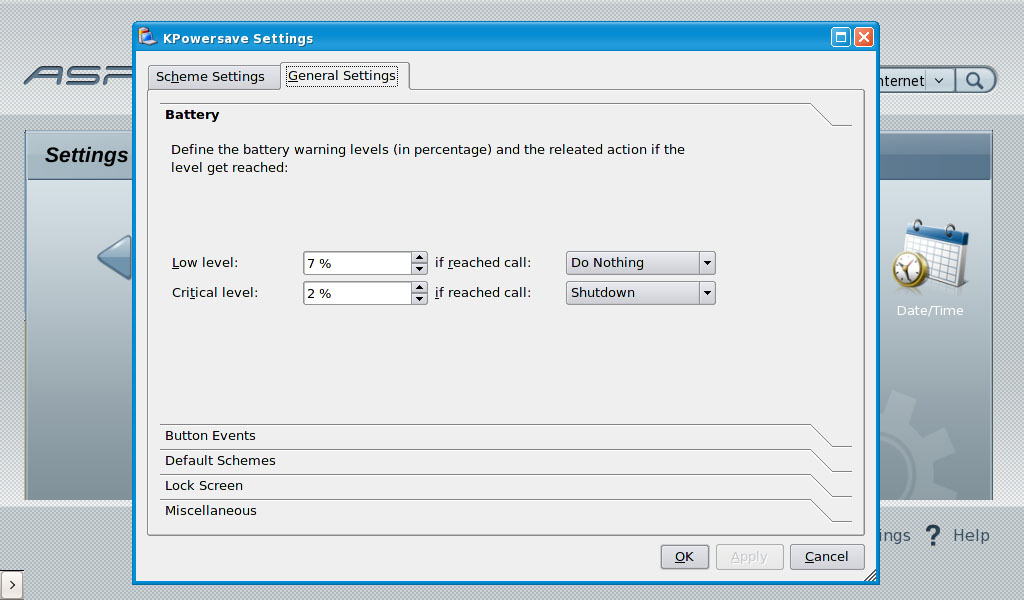
Task: Click the KPowersave title bar app icon
Action: tap(148, 37)
